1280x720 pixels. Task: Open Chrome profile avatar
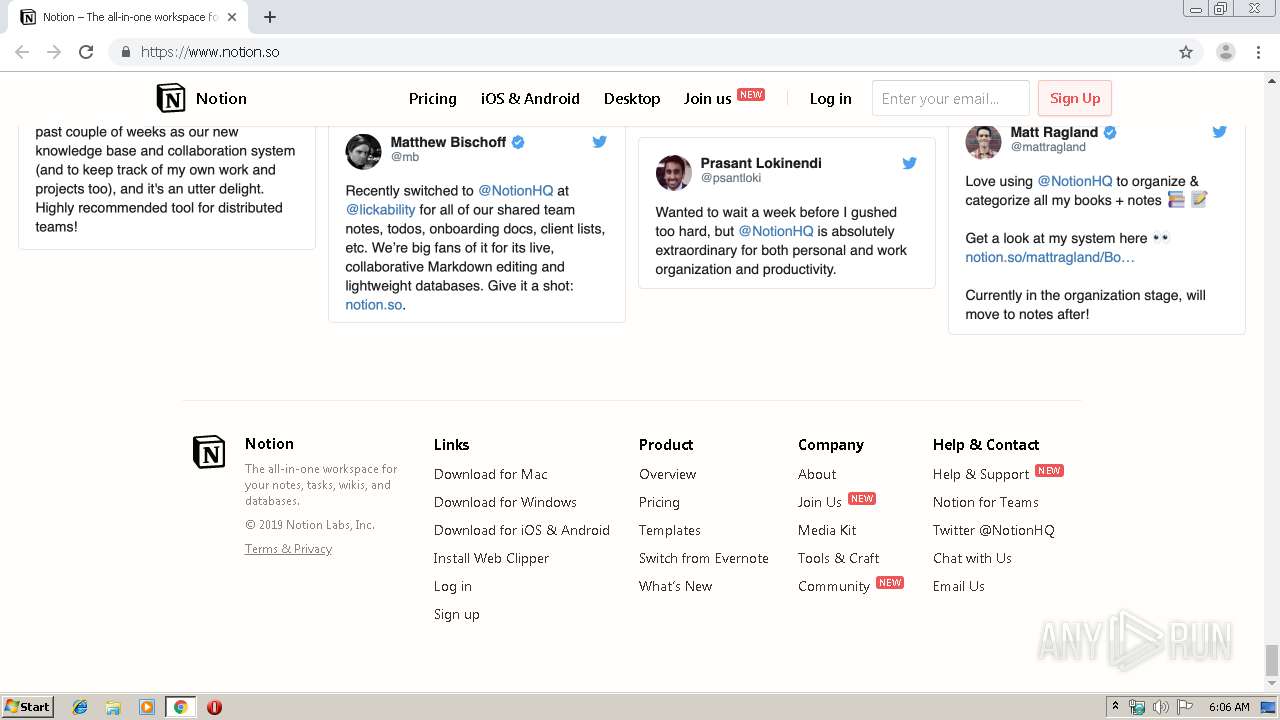coord(1226,52)
